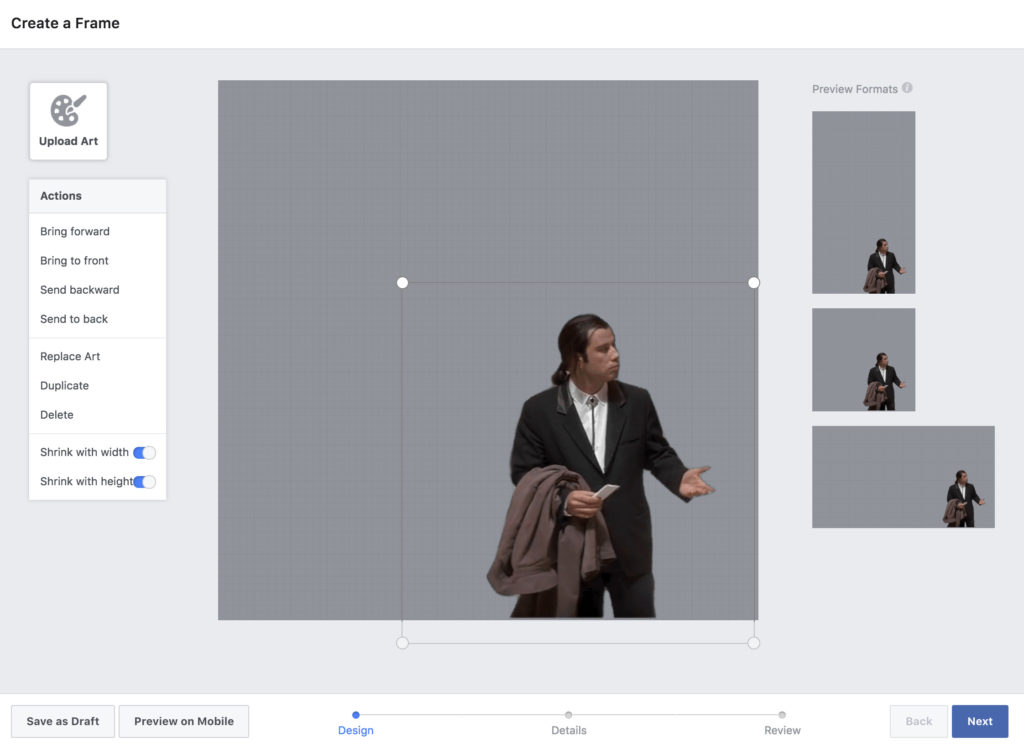
Task: Click the top square preview thumbnail
Action: point(863,202)
